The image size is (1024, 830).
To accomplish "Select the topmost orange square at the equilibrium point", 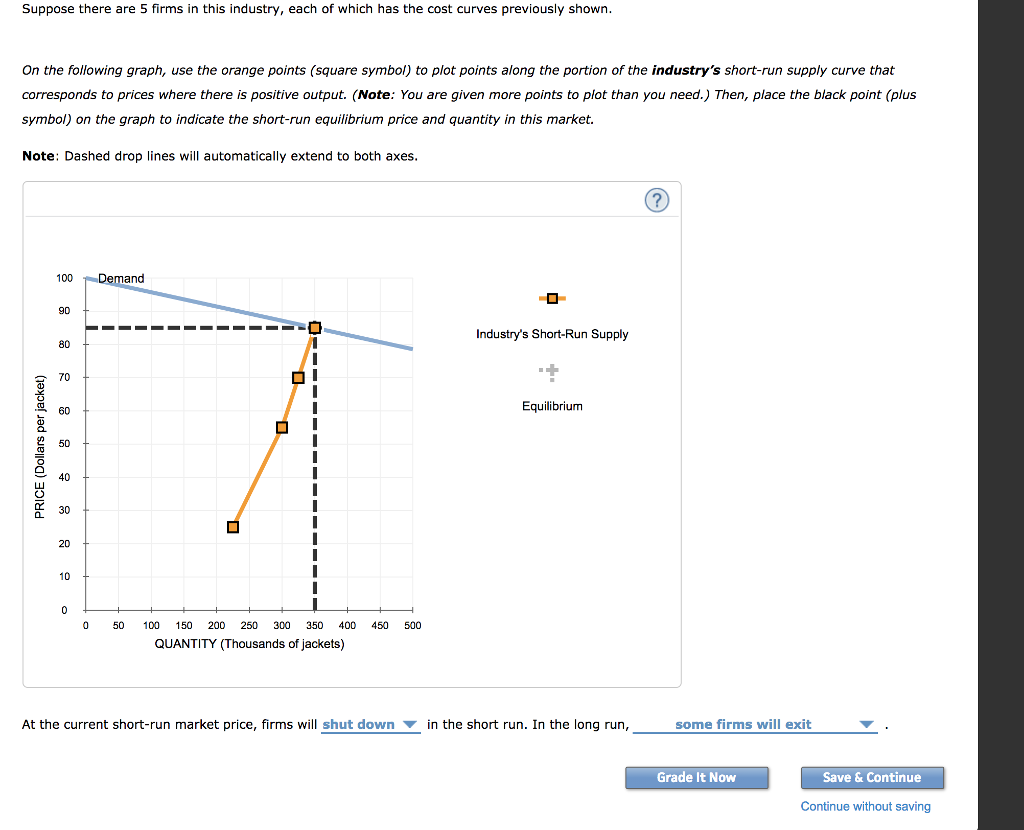I will pyautogui.click(x=315, y=327).
